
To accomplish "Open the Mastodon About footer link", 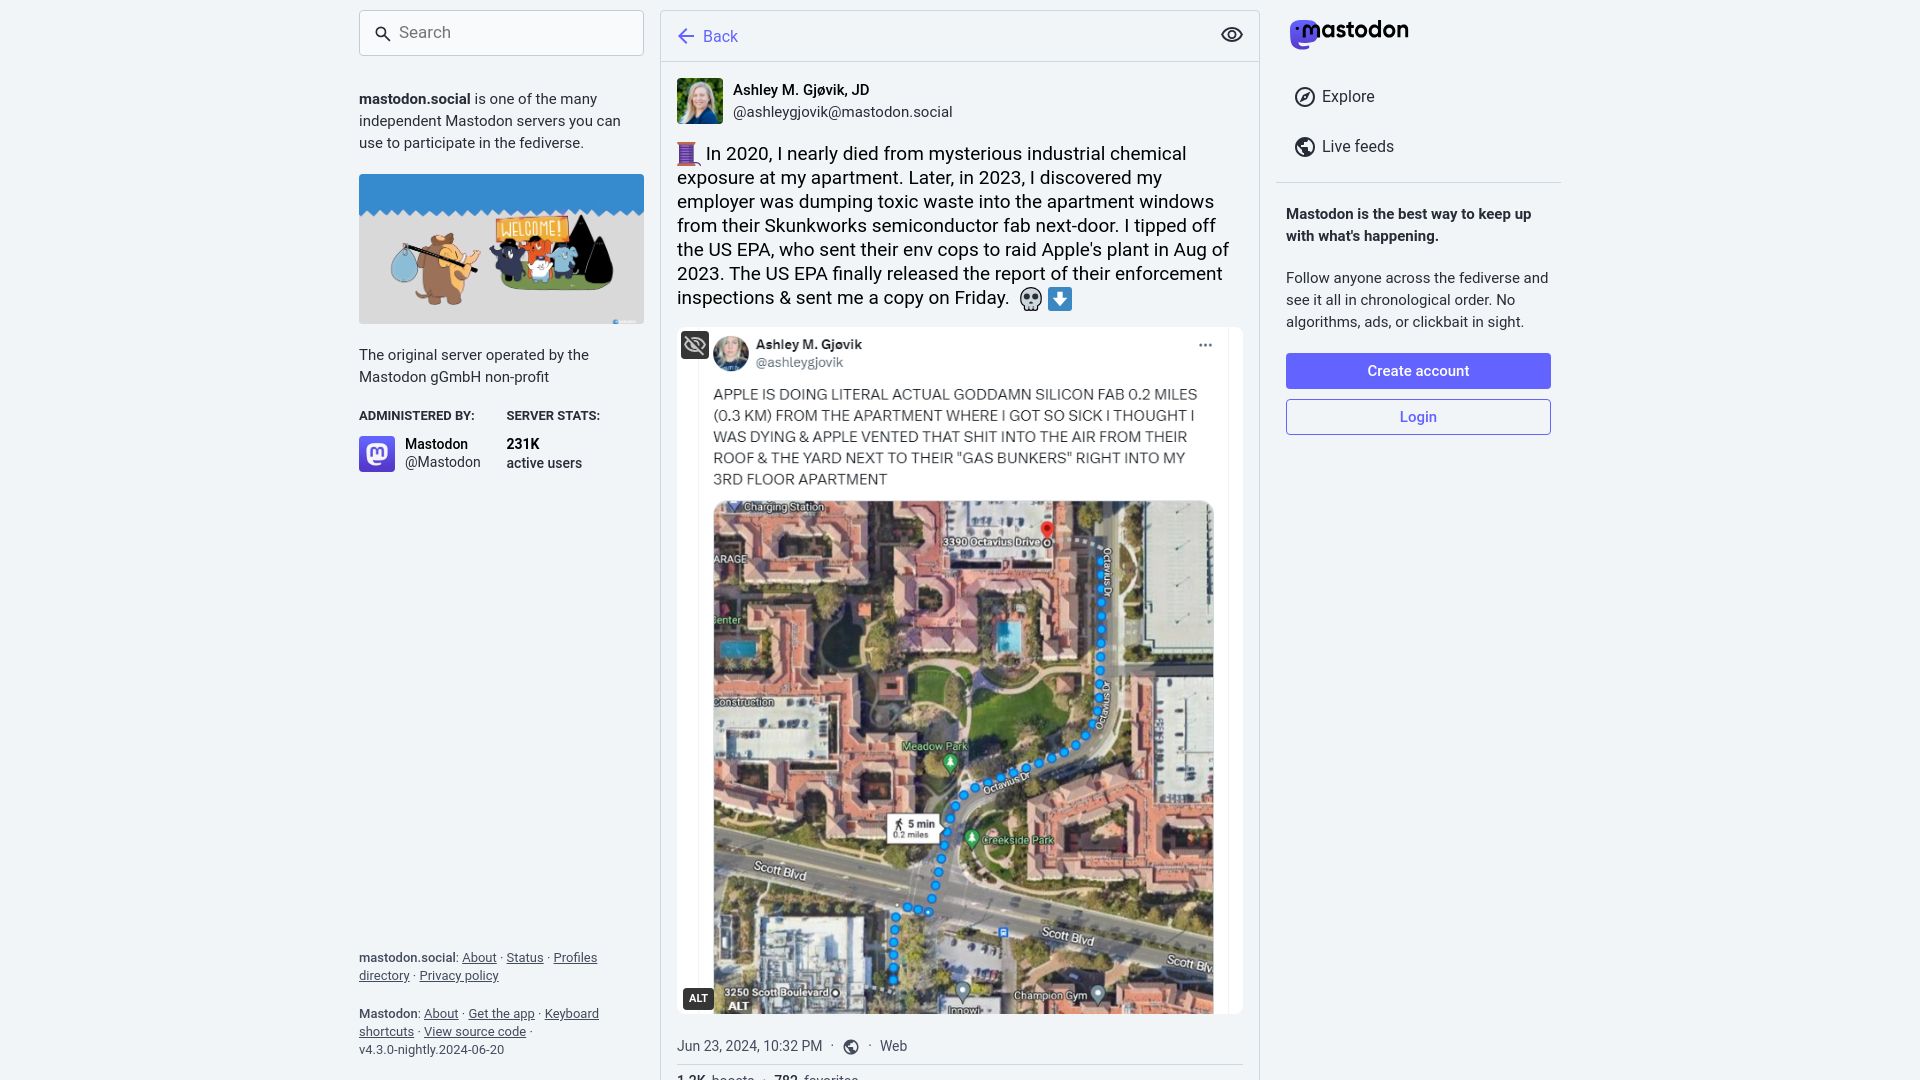I will pos(441,1014).
